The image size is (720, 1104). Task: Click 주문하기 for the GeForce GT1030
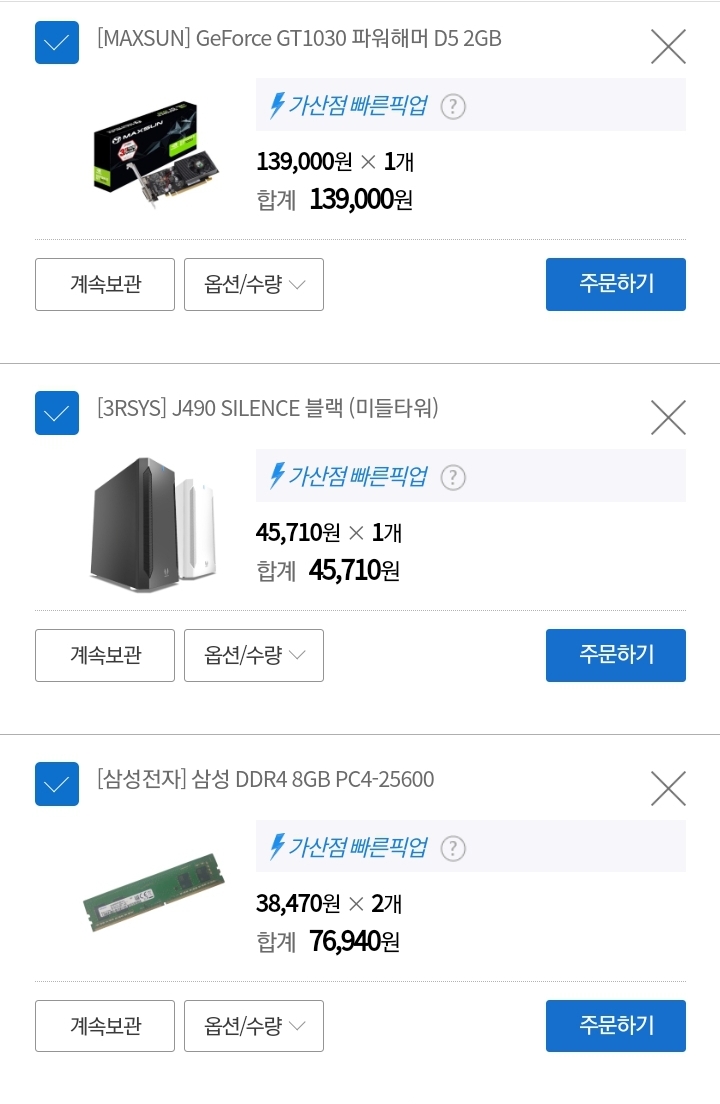(x=616, y=284)
